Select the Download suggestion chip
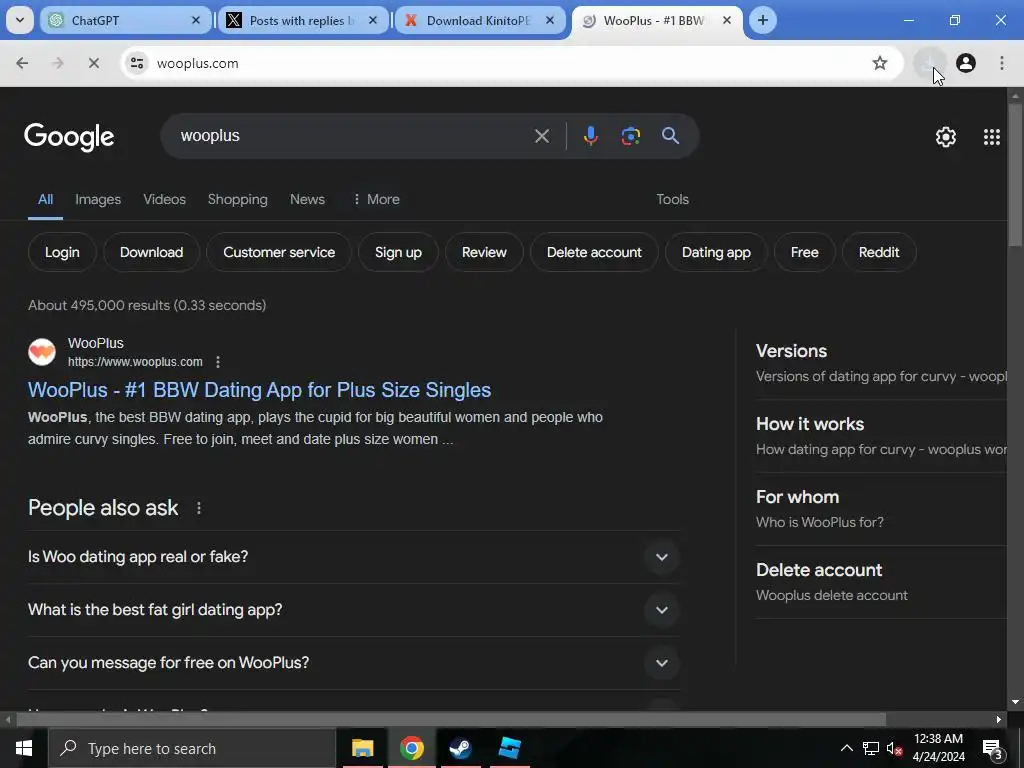The width and height of the screenshot is (1024, 768). (x=152, y=253)
